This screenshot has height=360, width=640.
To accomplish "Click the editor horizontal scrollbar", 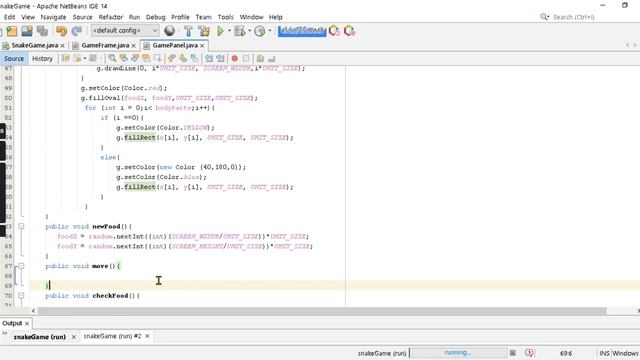I will (x=322, y=311).
